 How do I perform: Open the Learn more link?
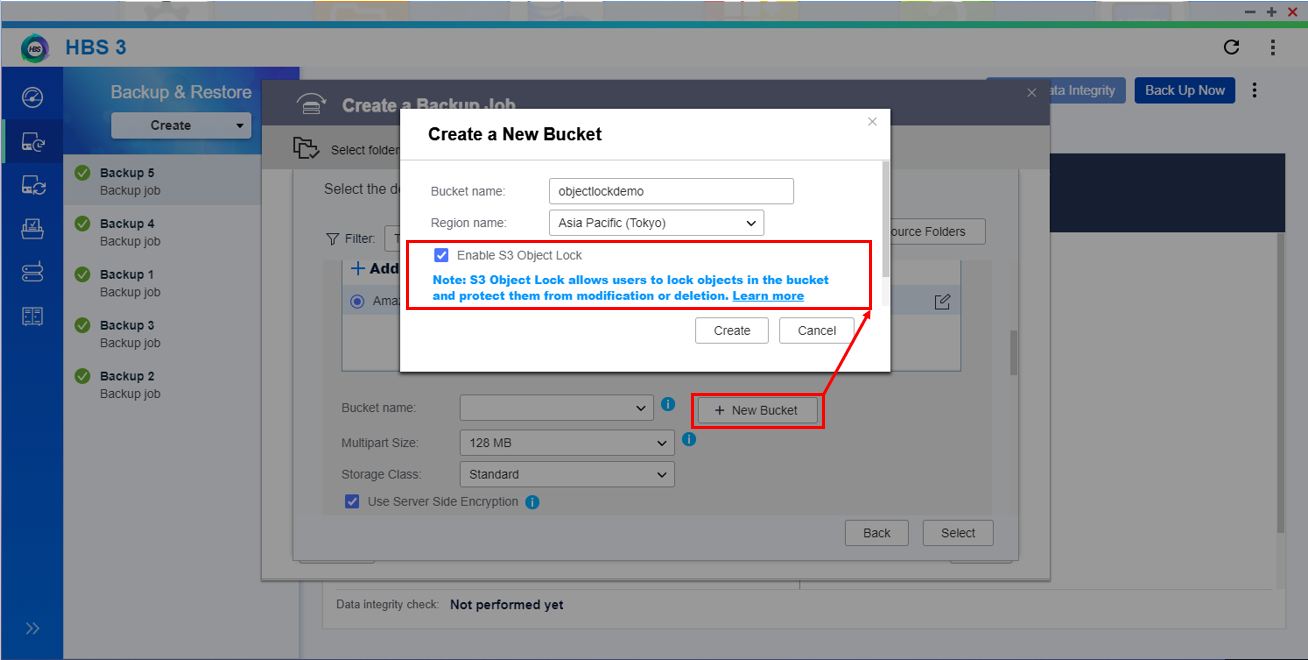coord(768,296)
